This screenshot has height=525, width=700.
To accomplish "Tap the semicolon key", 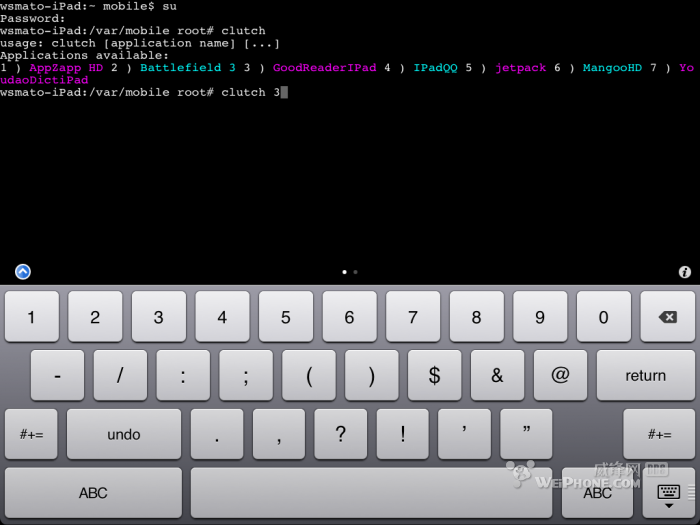I will coord(246,375).
